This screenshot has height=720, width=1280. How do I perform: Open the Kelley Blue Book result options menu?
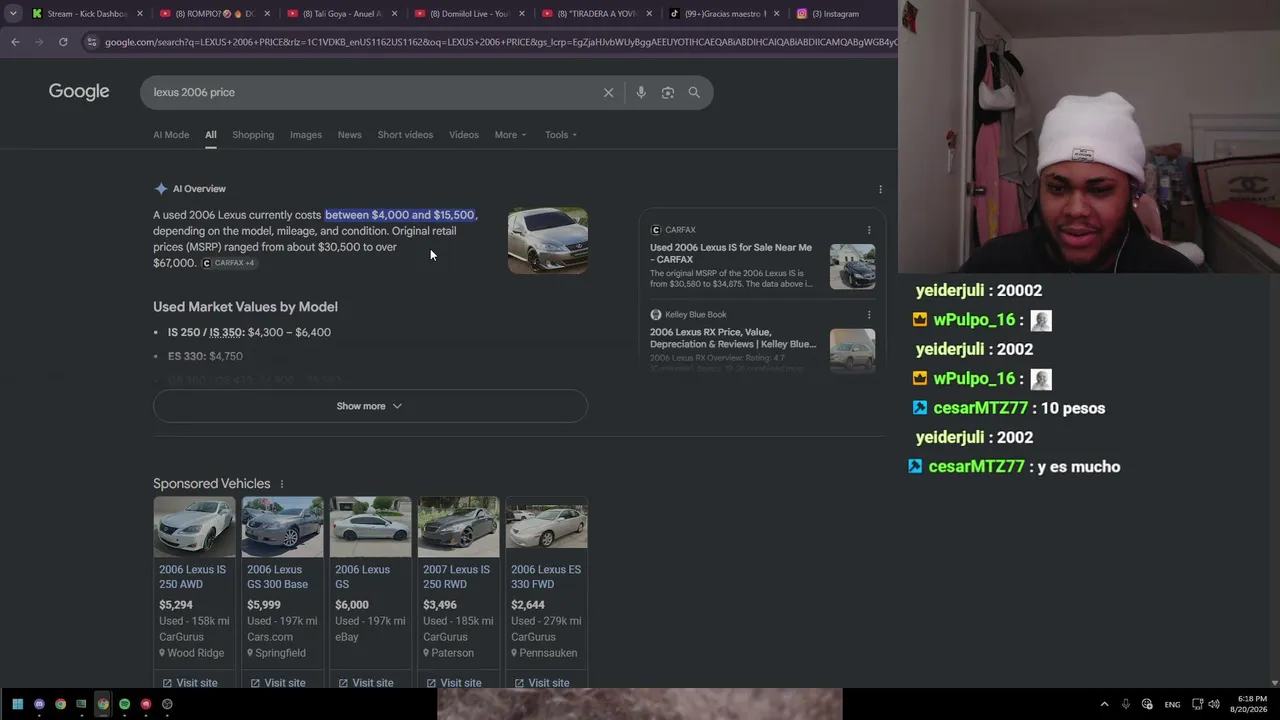(869, 315)
